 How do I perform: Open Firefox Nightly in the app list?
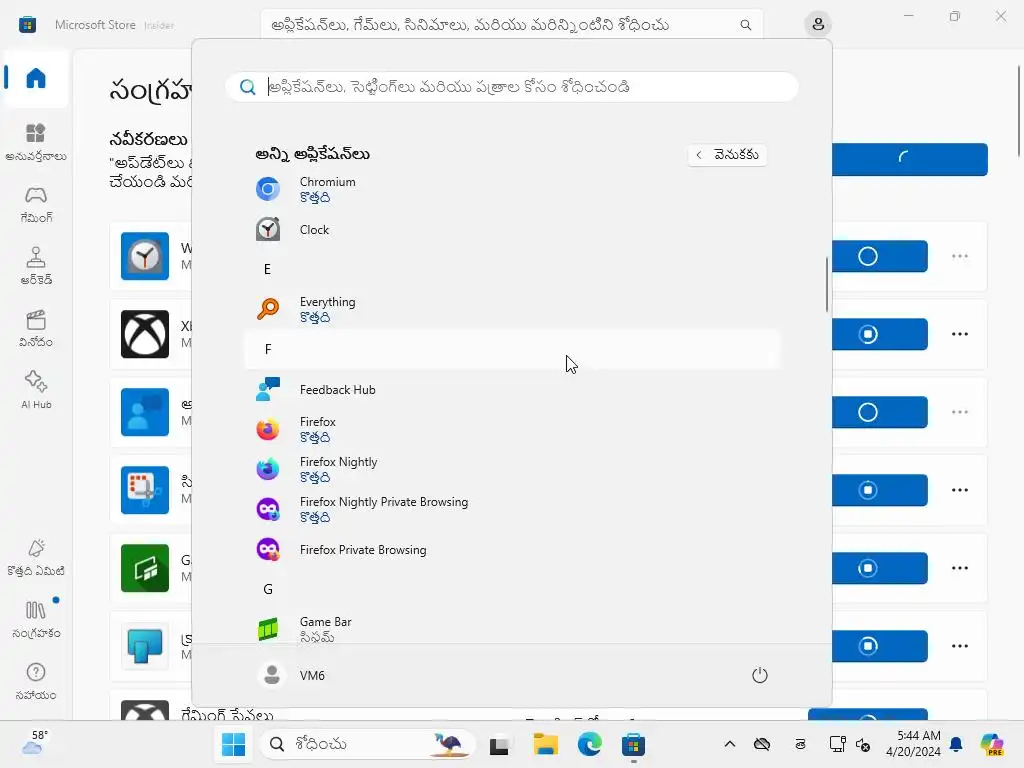coord(512,469)
